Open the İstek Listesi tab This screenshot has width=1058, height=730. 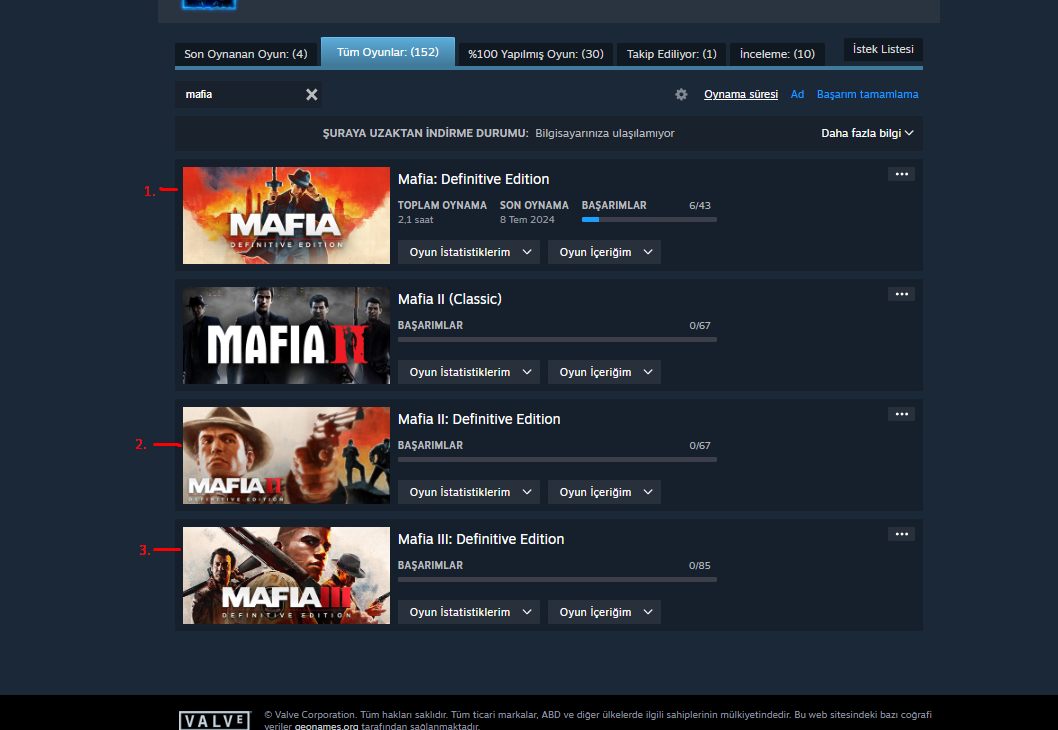point(883,48)
